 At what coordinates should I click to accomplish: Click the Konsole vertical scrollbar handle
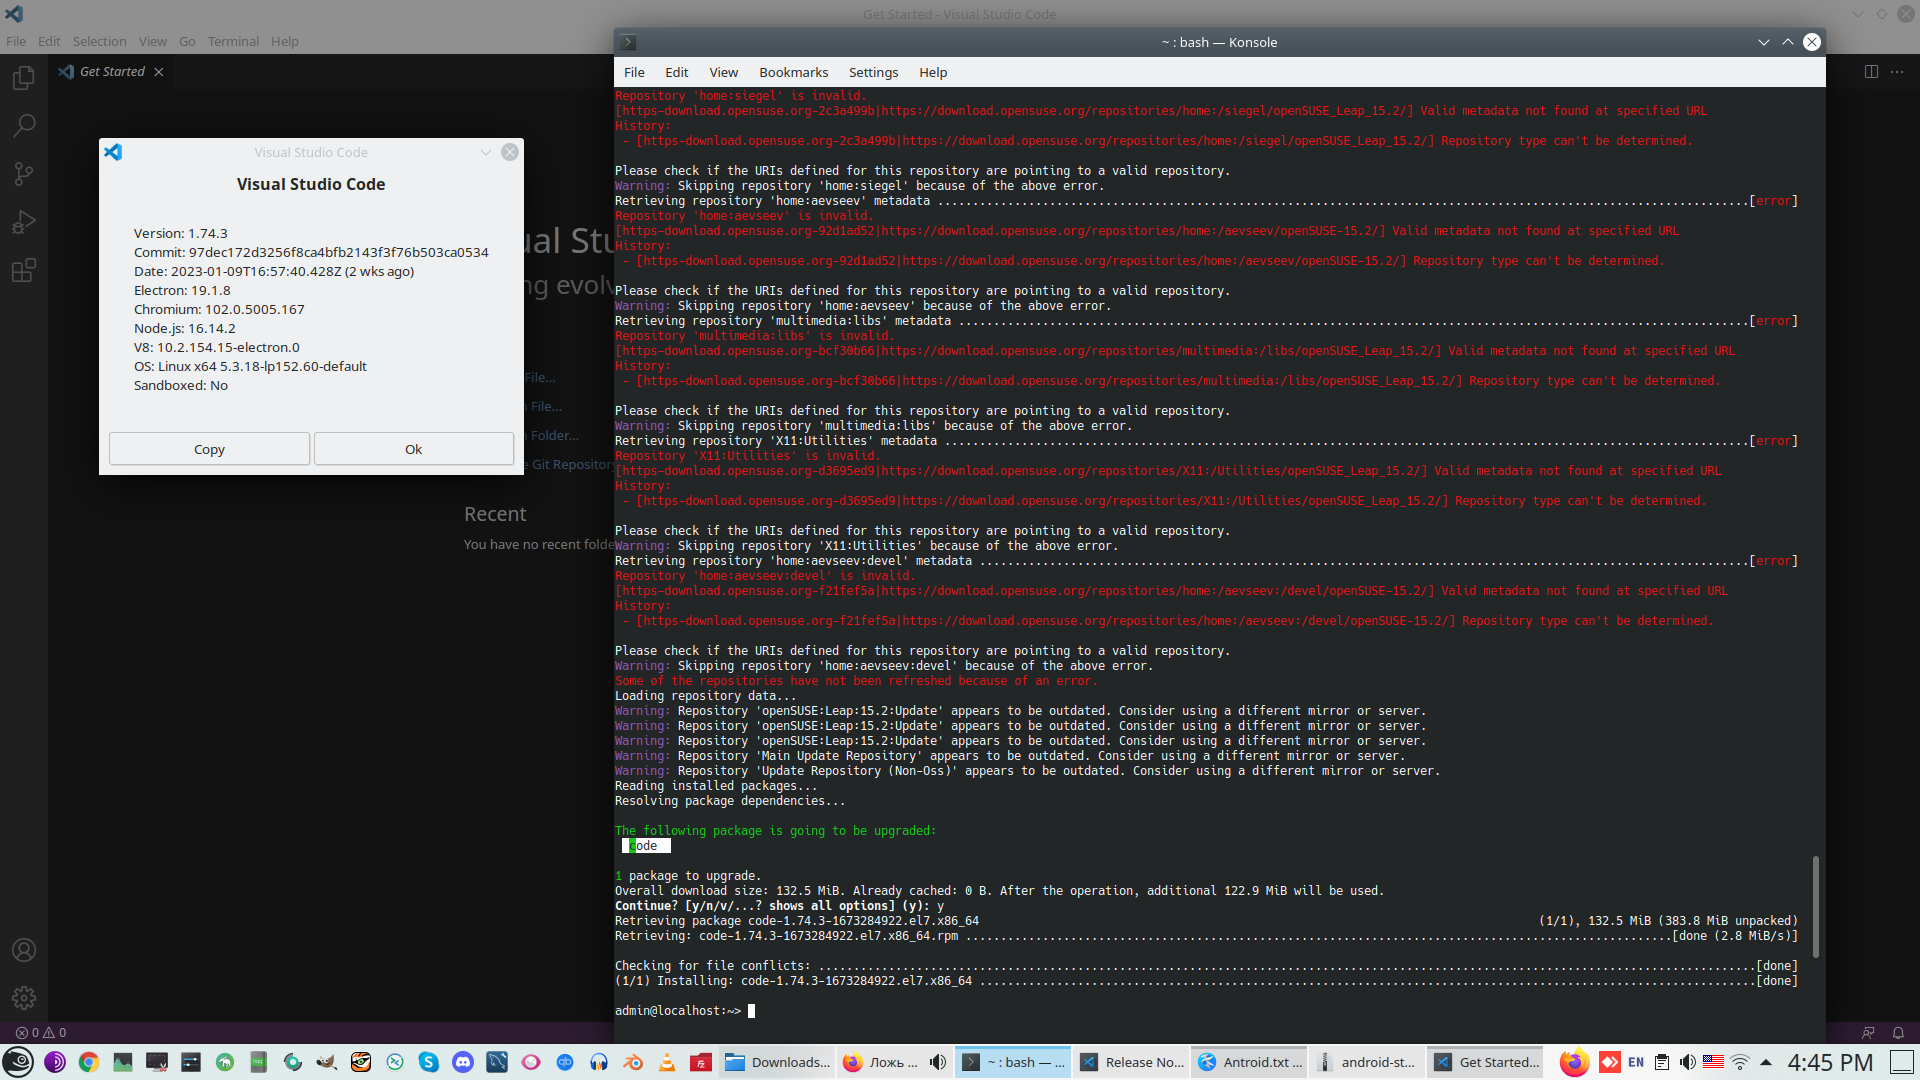(1815, 905)
